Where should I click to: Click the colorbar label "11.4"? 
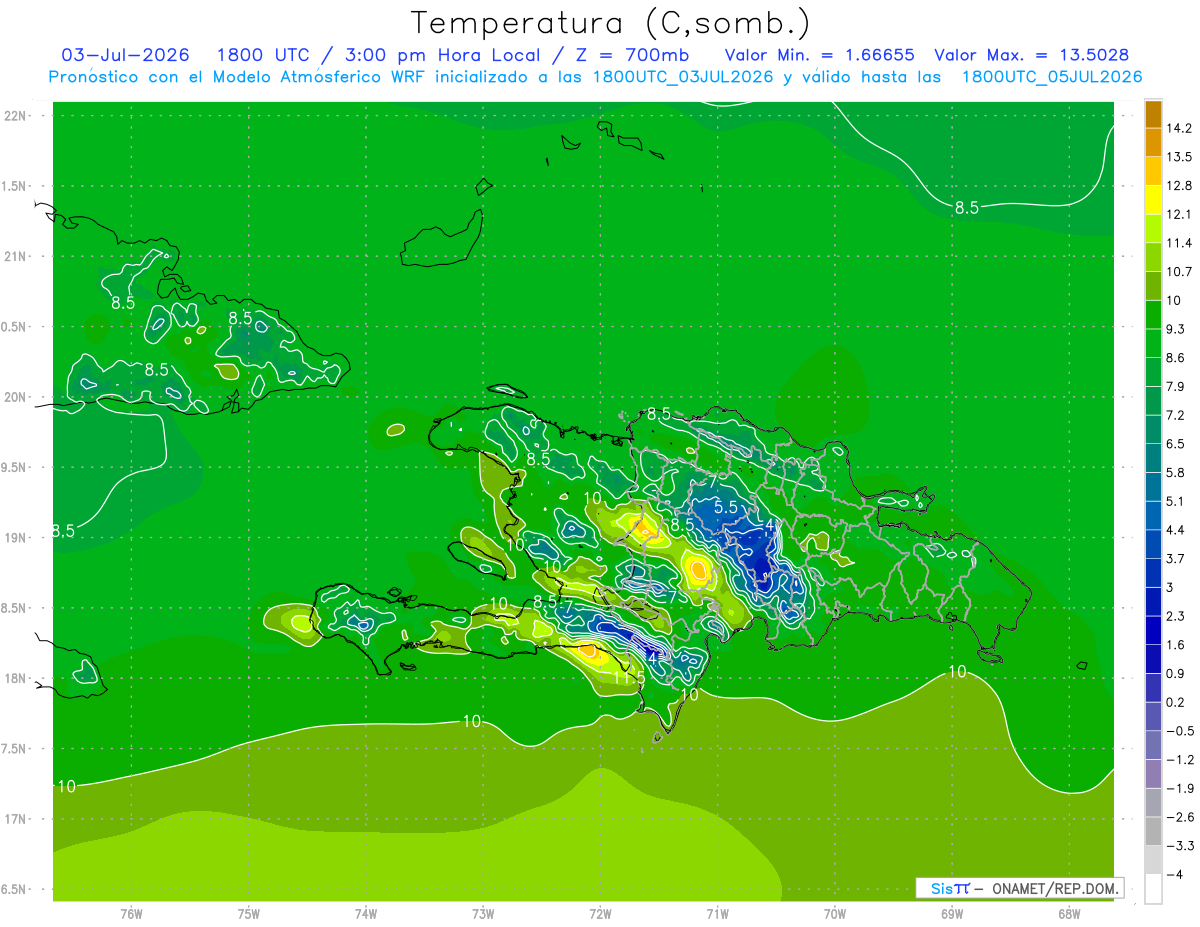coord(1177,243)
